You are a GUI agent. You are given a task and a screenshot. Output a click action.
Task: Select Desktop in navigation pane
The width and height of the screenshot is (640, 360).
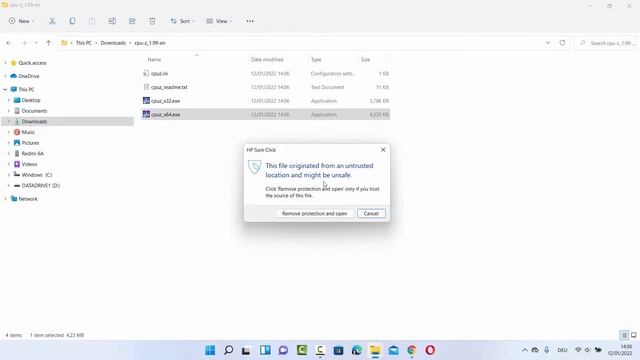[x=31, y=100]
